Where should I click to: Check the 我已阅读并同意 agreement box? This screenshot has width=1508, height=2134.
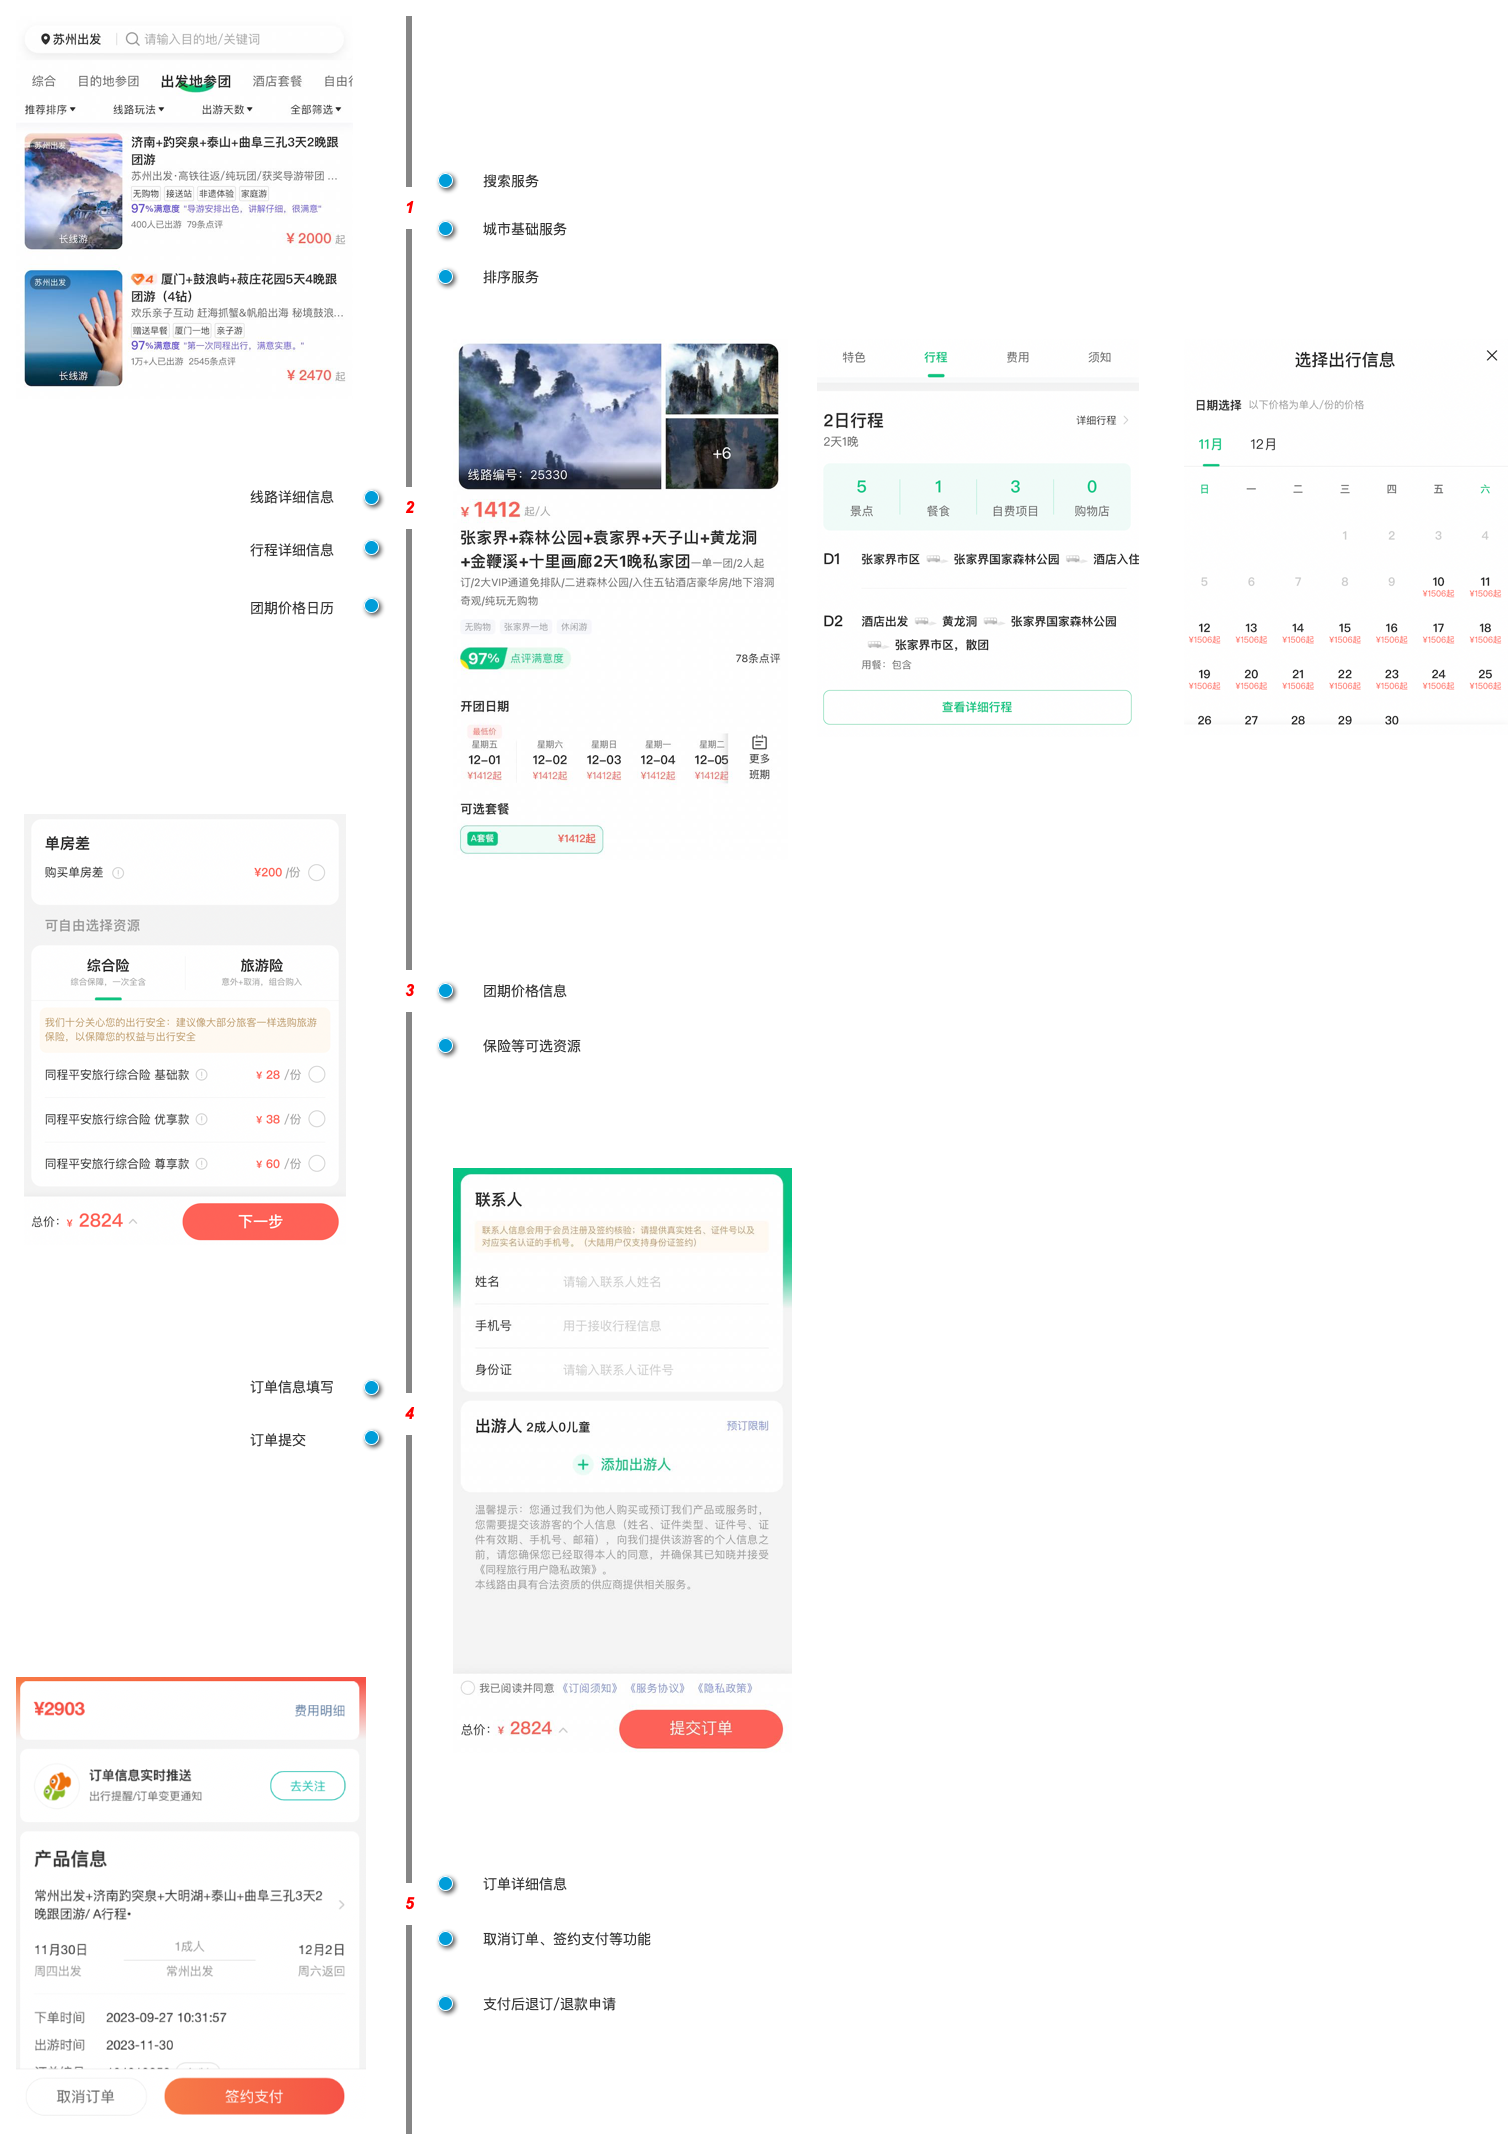click(x=468, y=1688)
